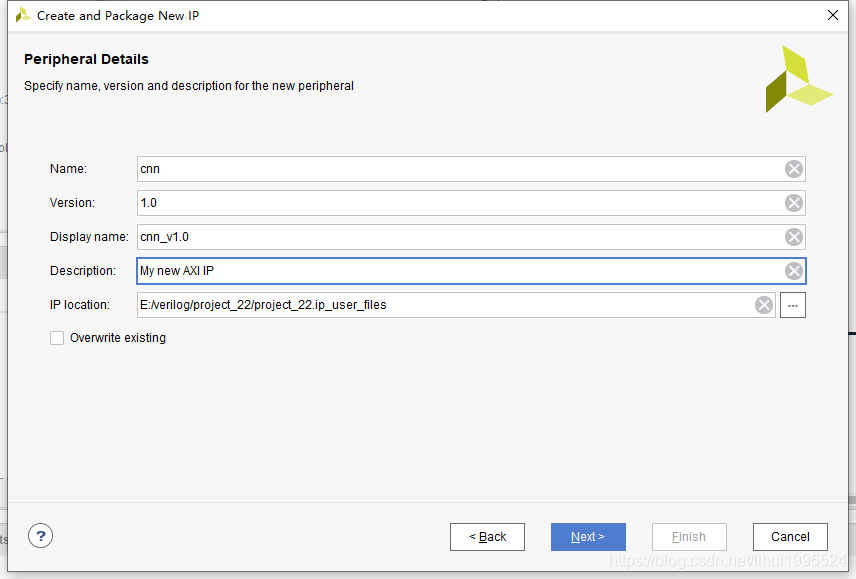Clear the IP location path X icon
The width and height of the screenshot is (856, 579).
(x=764, y=305)
